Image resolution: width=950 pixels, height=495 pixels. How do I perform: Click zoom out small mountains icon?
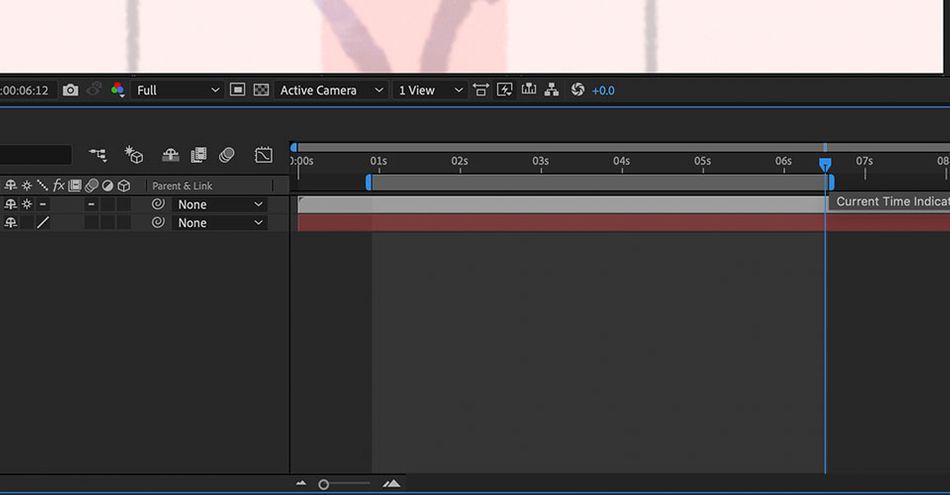pos(301,483)
